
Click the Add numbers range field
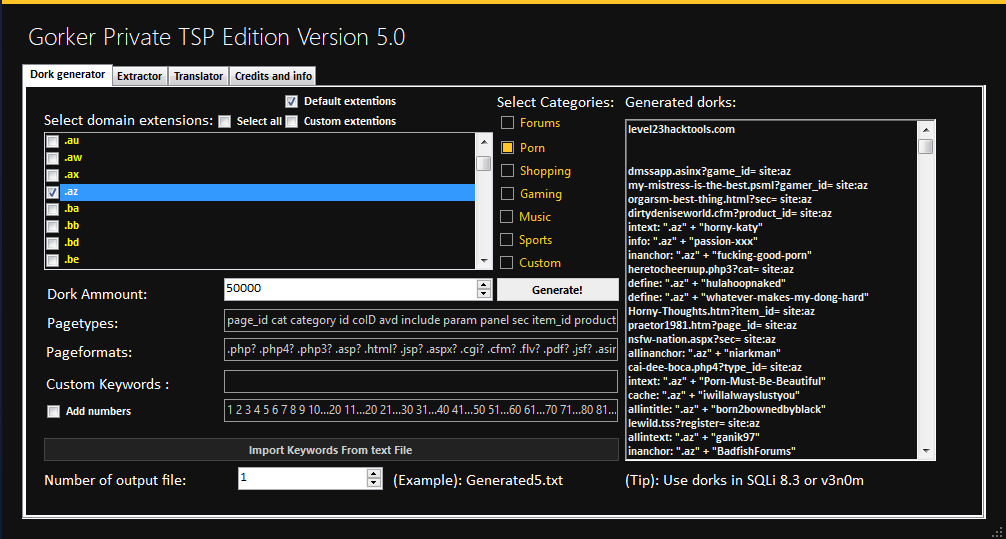(421, 410)
